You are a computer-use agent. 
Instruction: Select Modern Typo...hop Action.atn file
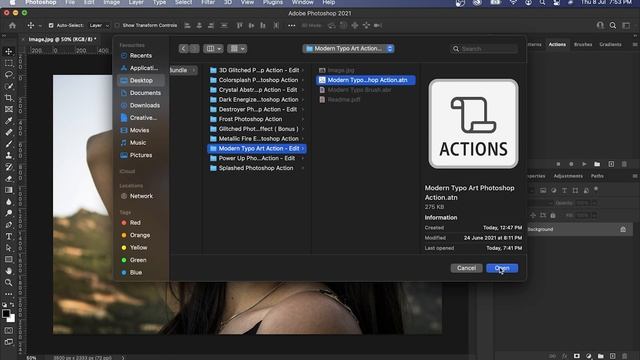(366, 80)
